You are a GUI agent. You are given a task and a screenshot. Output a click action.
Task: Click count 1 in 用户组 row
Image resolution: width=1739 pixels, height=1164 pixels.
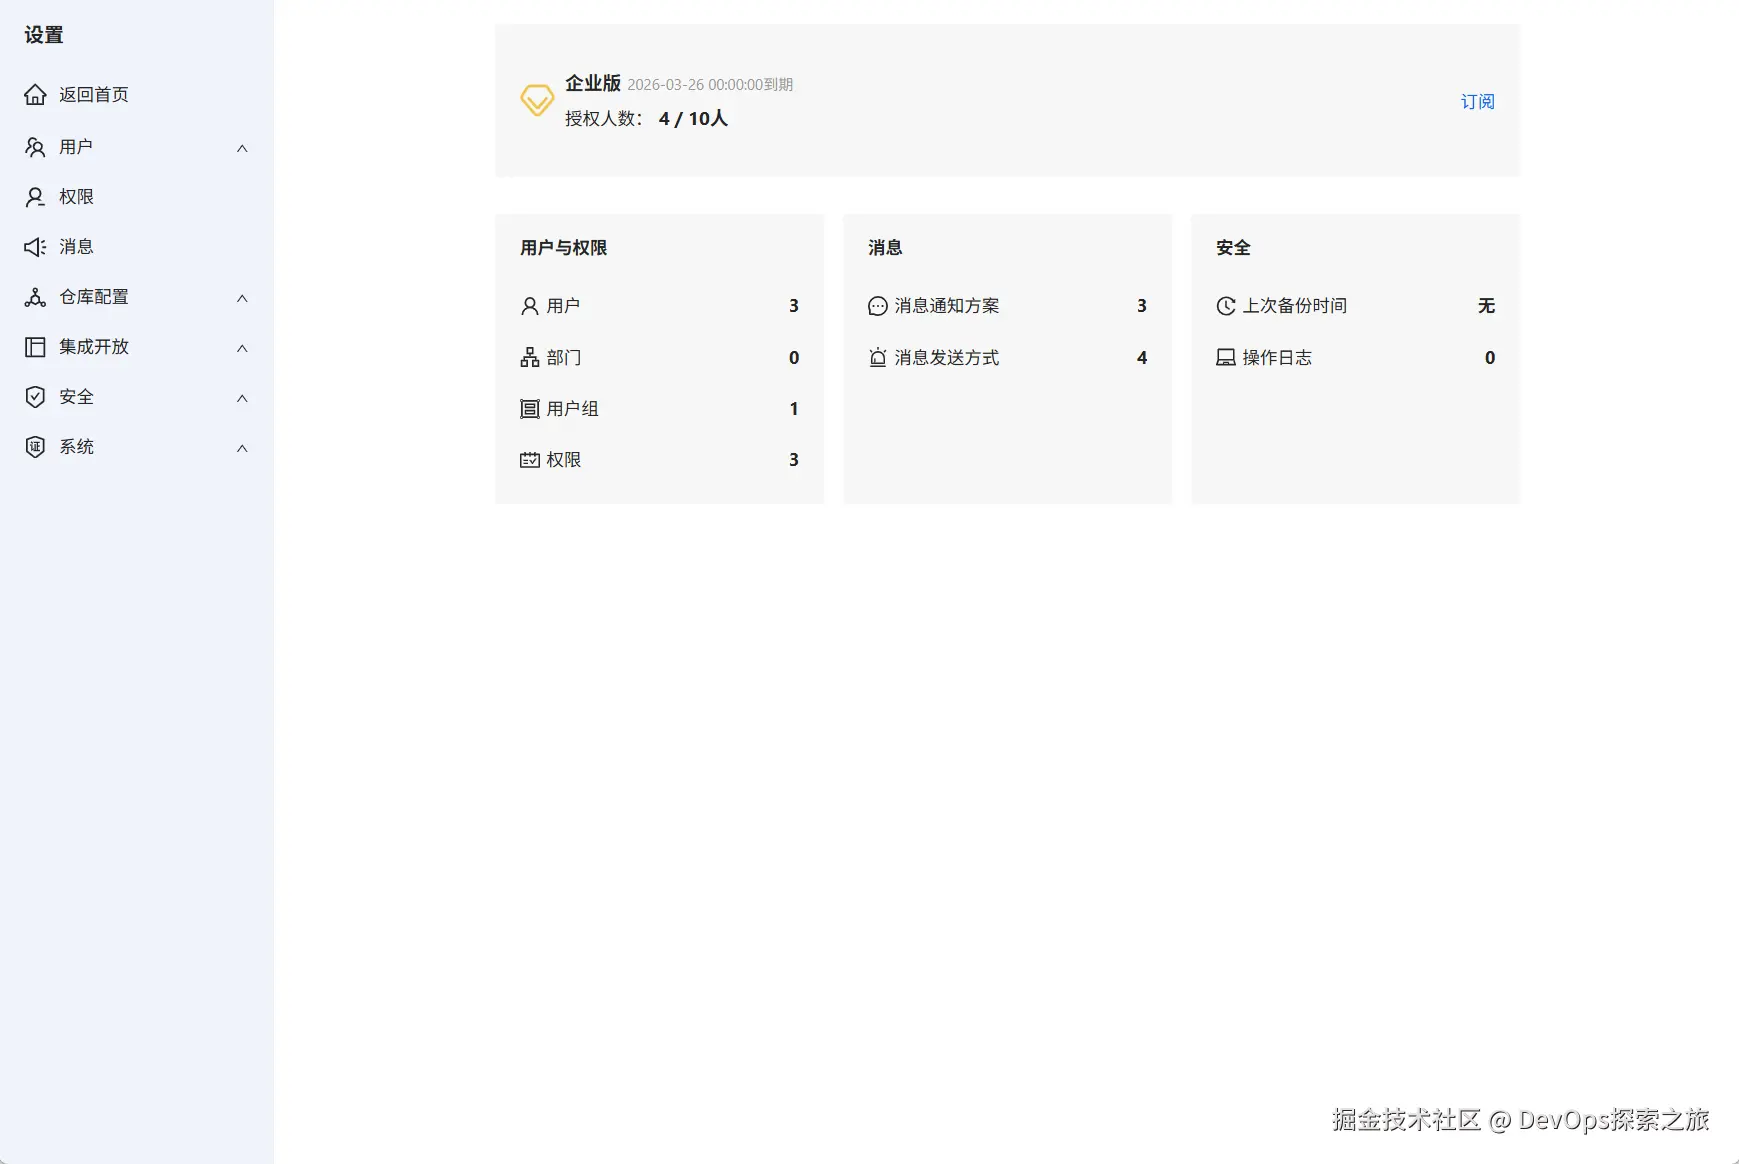coord(794,409)
